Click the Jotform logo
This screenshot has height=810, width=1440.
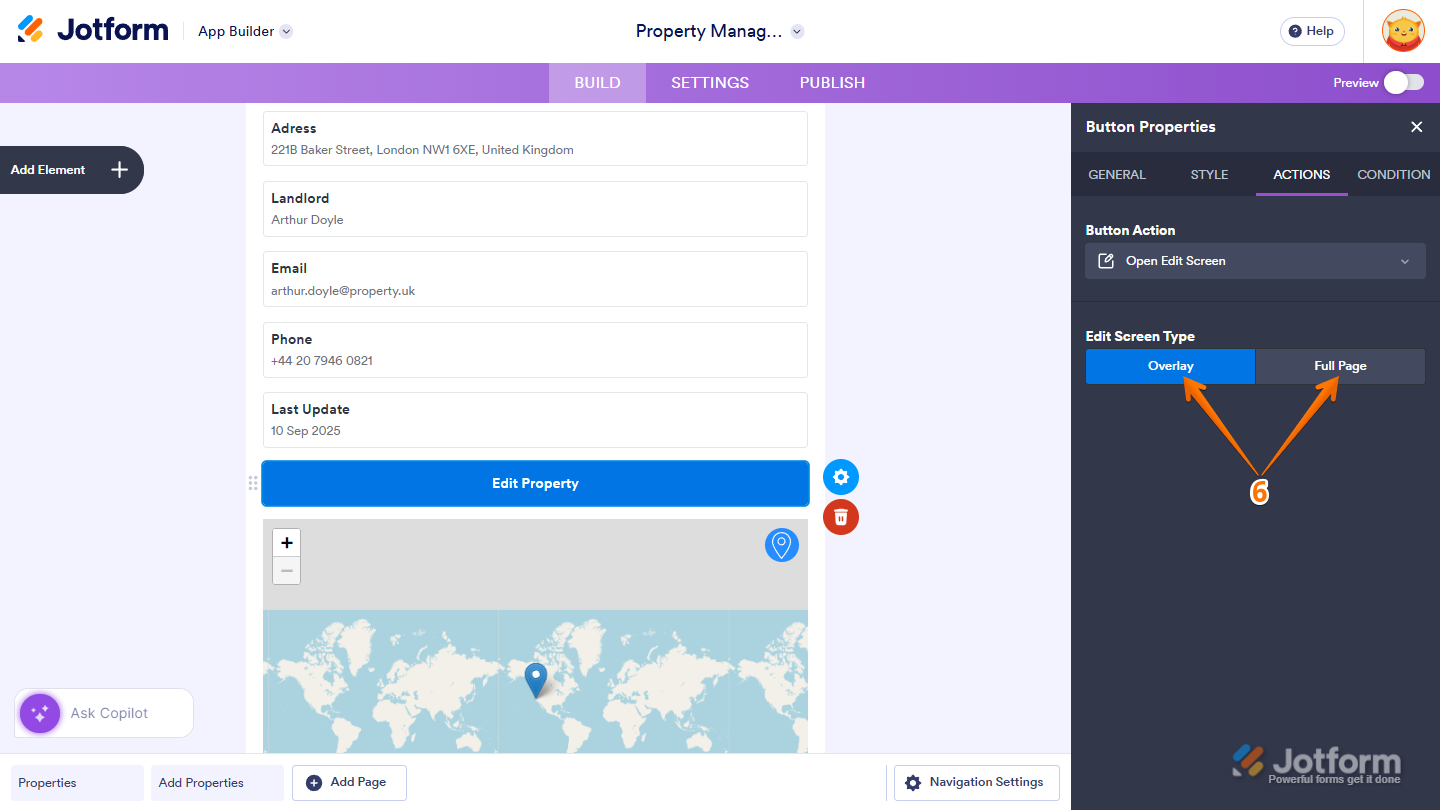click(93, 30)
